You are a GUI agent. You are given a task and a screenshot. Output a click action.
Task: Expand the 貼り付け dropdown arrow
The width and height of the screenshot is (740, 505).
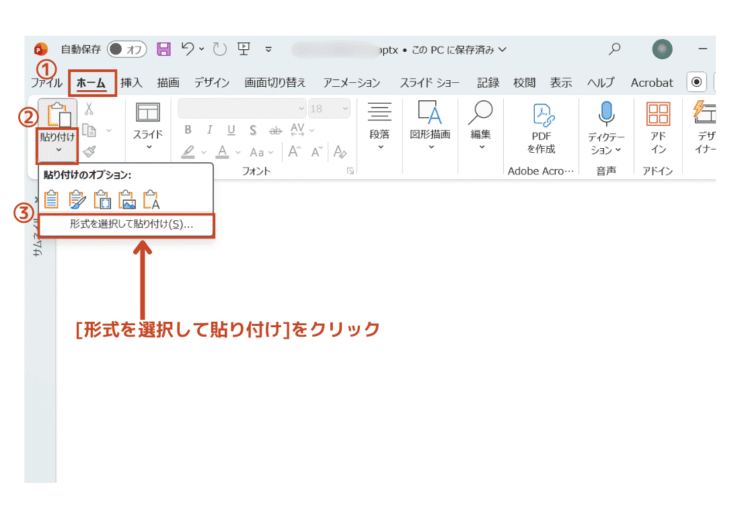[x=59, y=150]
